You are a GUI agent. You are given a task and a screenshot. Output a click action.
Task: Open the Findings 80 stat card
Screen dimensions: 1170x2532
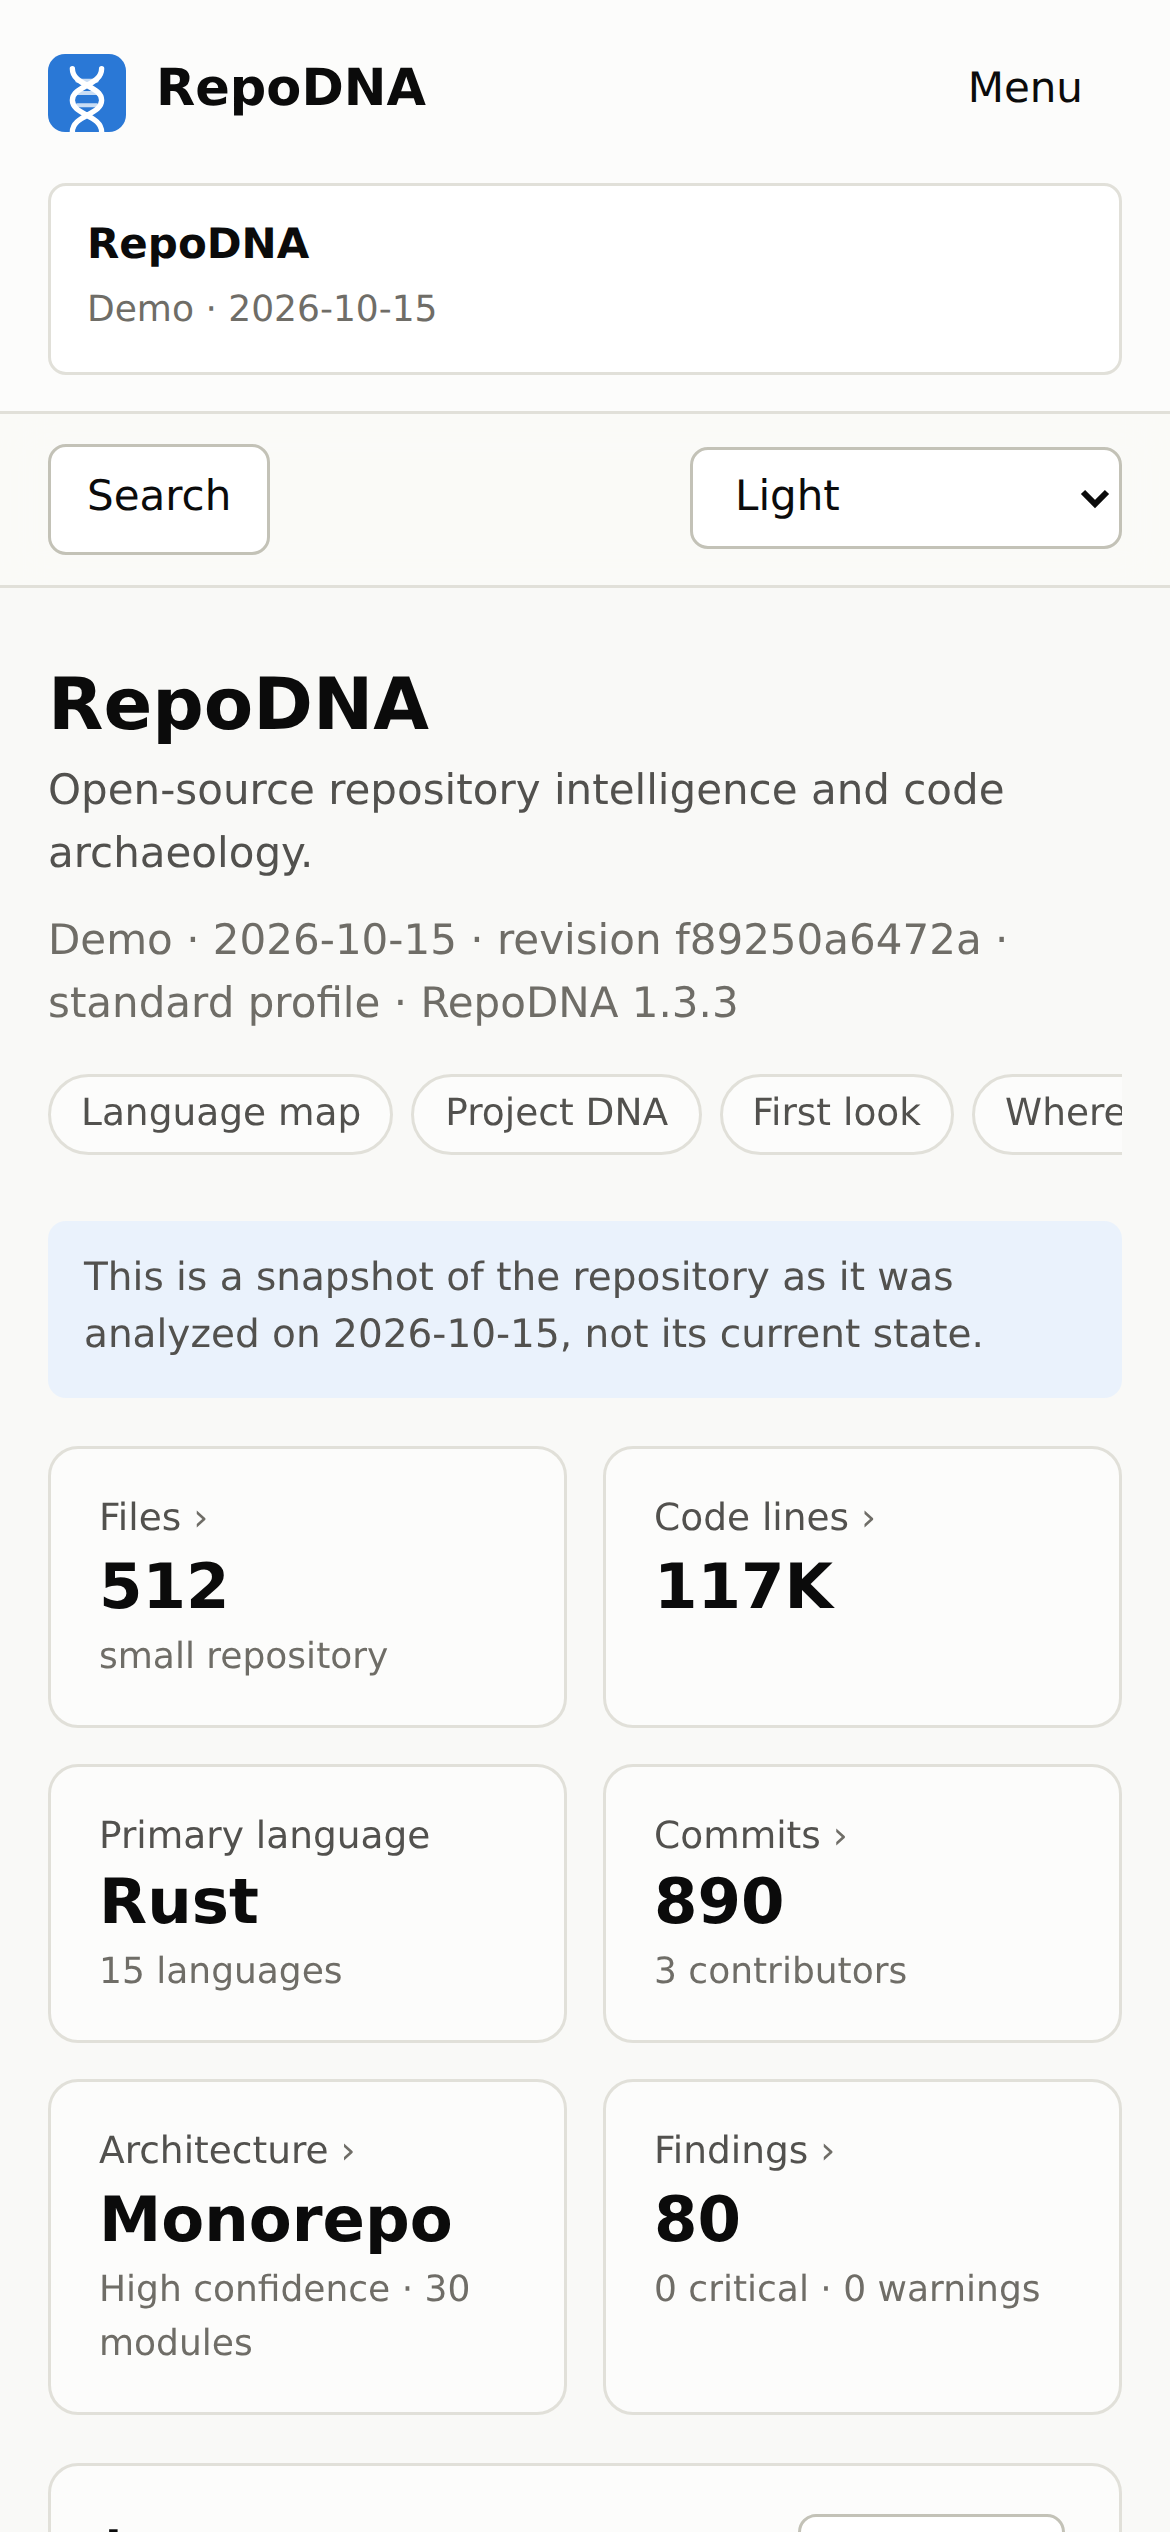pyautogui.click(x=862, y=2247)
